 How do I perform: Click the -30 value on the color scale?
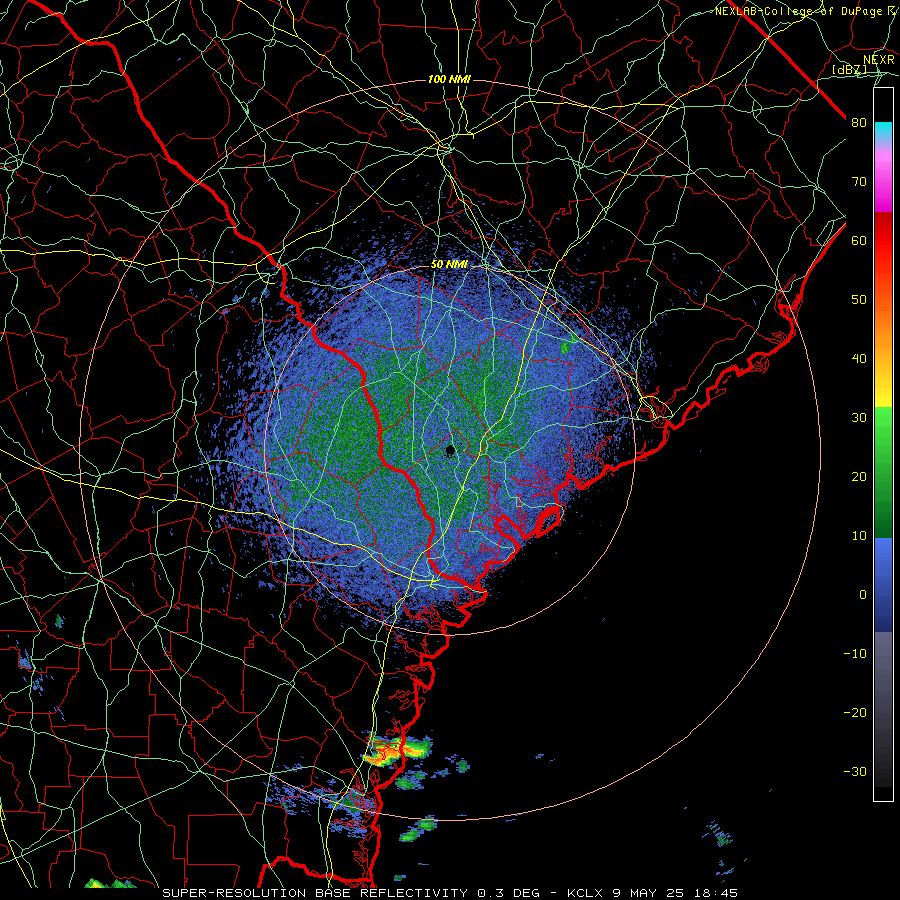pyautogui.click(x=855, y=772)
